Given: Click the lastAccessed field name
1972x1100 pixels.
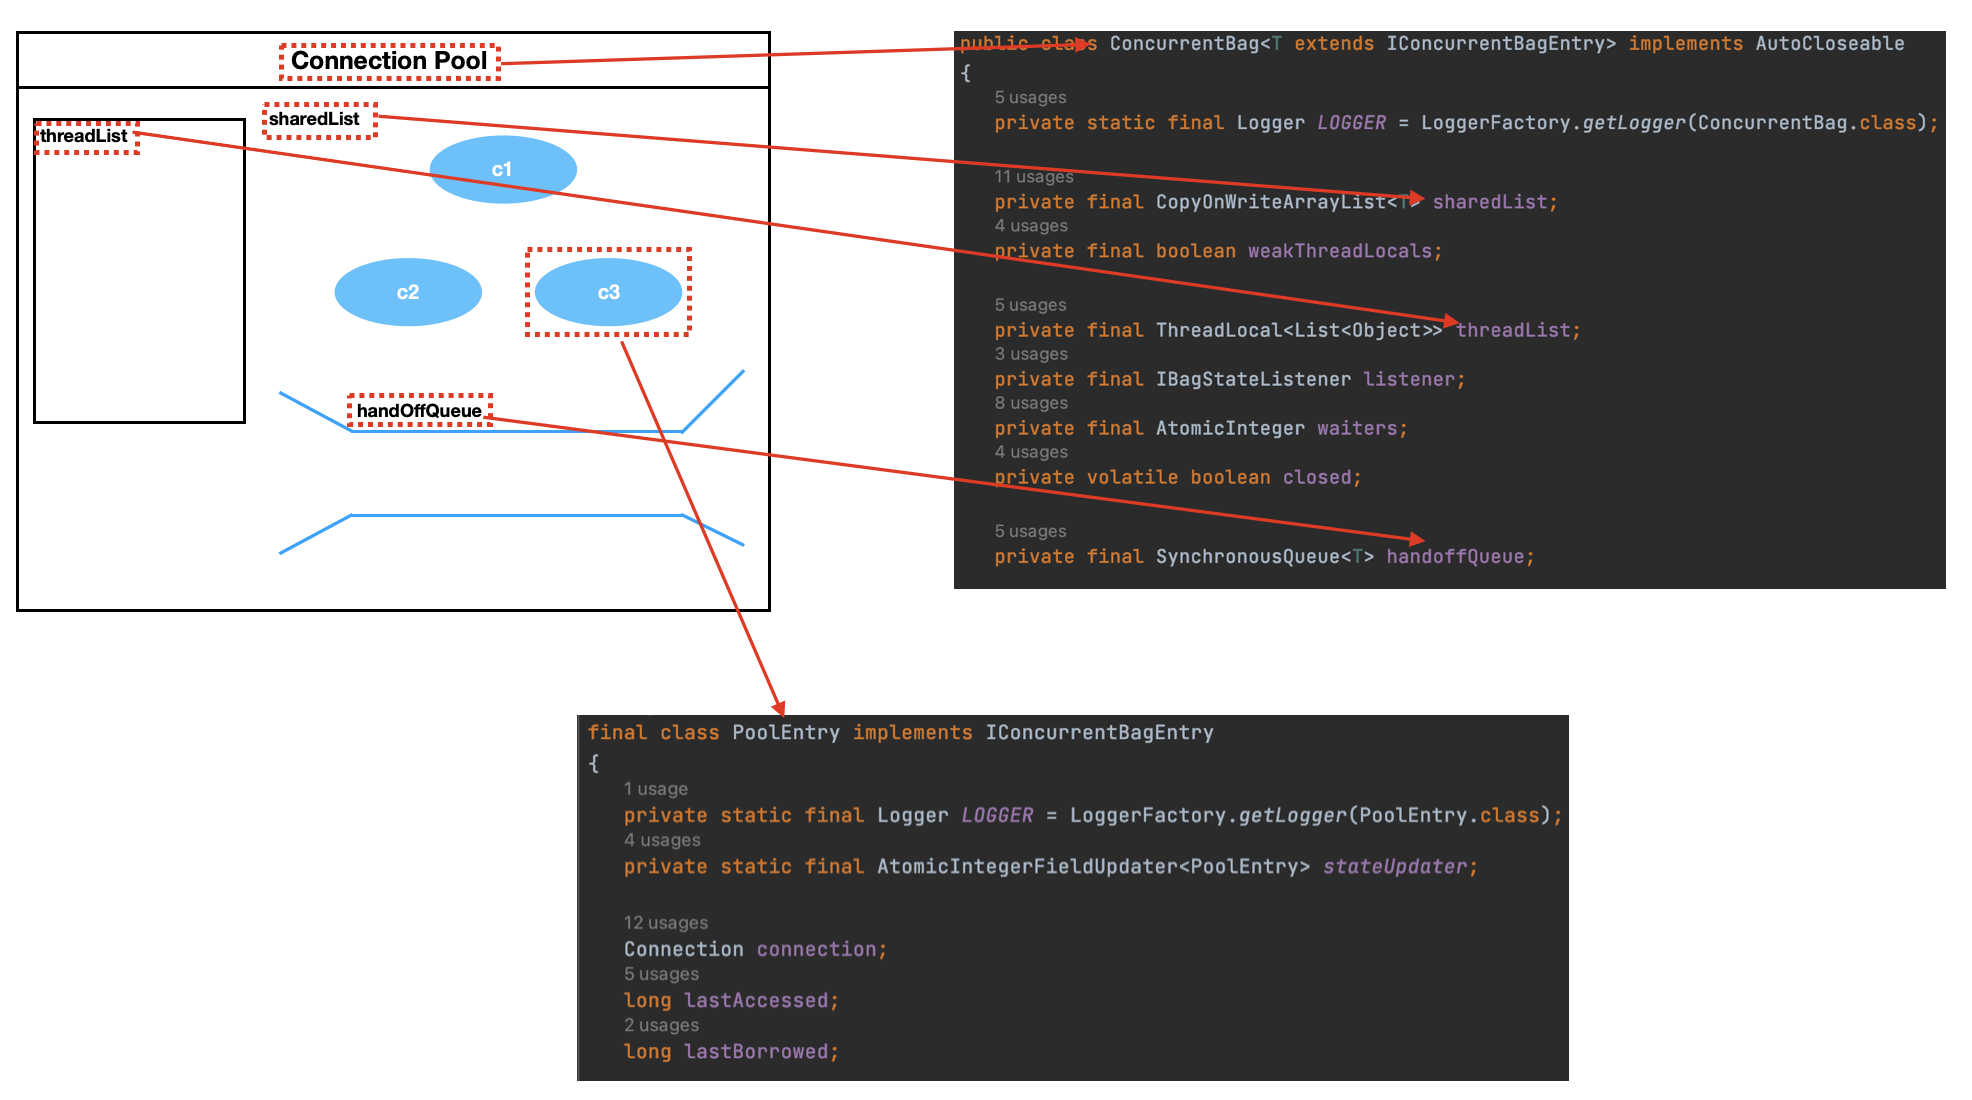Looking at the screenshot, I should pos(756,1000).
